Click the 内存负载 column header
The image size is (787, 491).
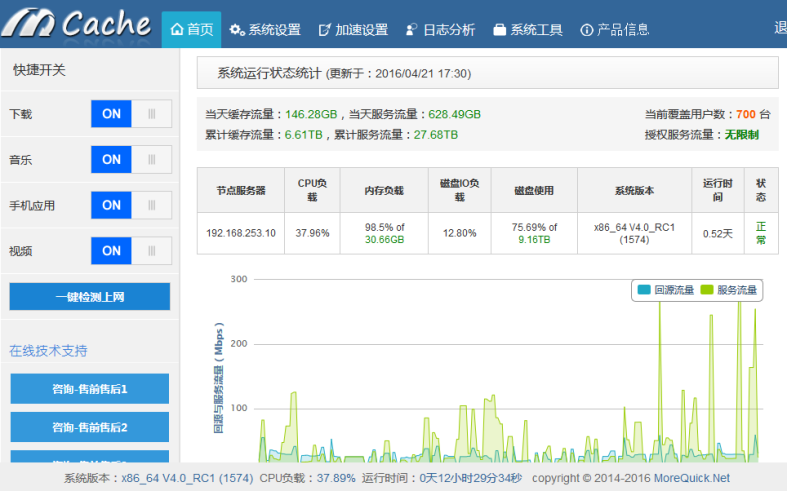point(384,190)
